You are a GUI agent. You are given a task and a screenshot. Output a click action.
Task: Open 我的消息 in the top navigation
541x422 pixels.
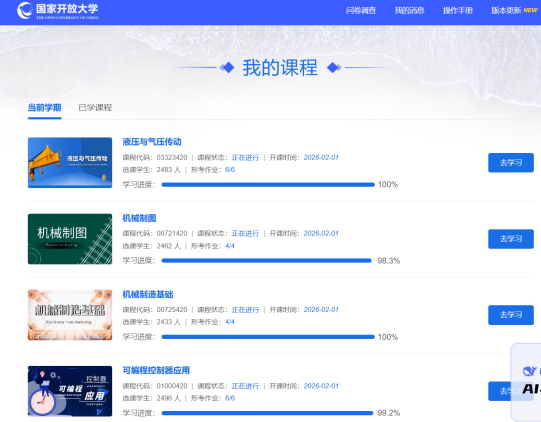[410, 10]
